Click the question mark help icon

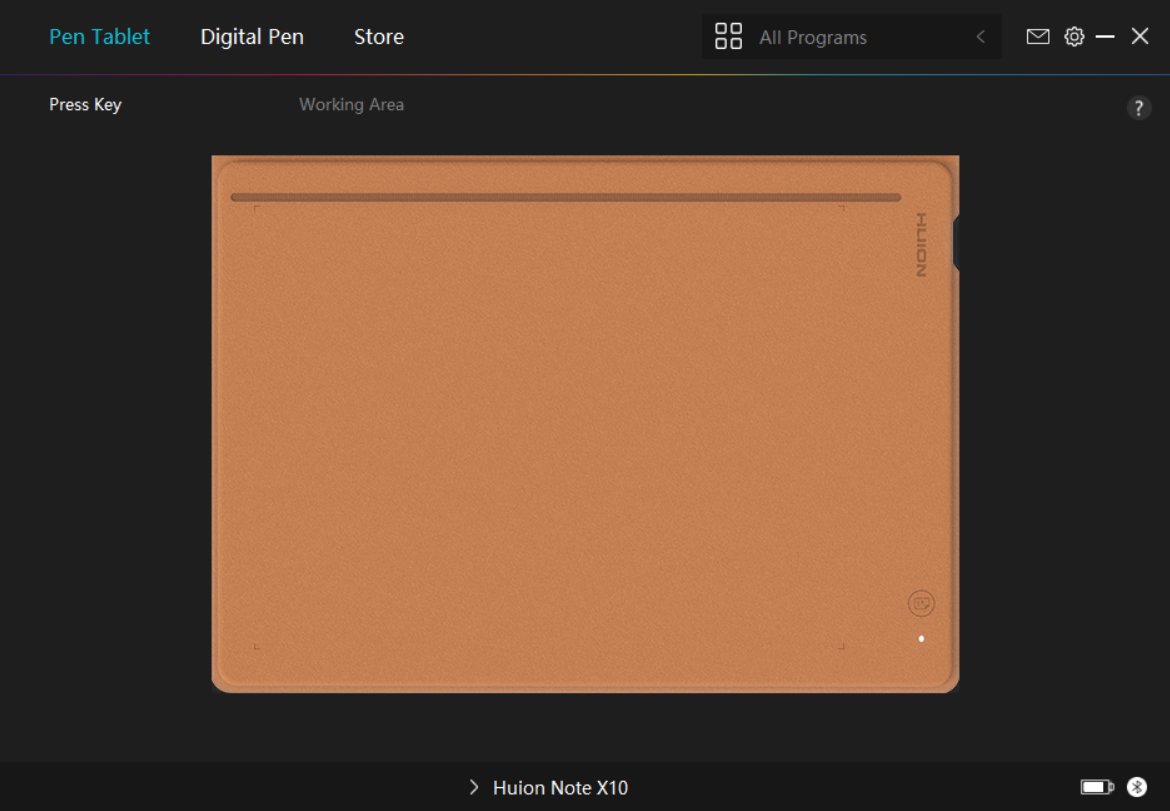[x=1138, y=108]
